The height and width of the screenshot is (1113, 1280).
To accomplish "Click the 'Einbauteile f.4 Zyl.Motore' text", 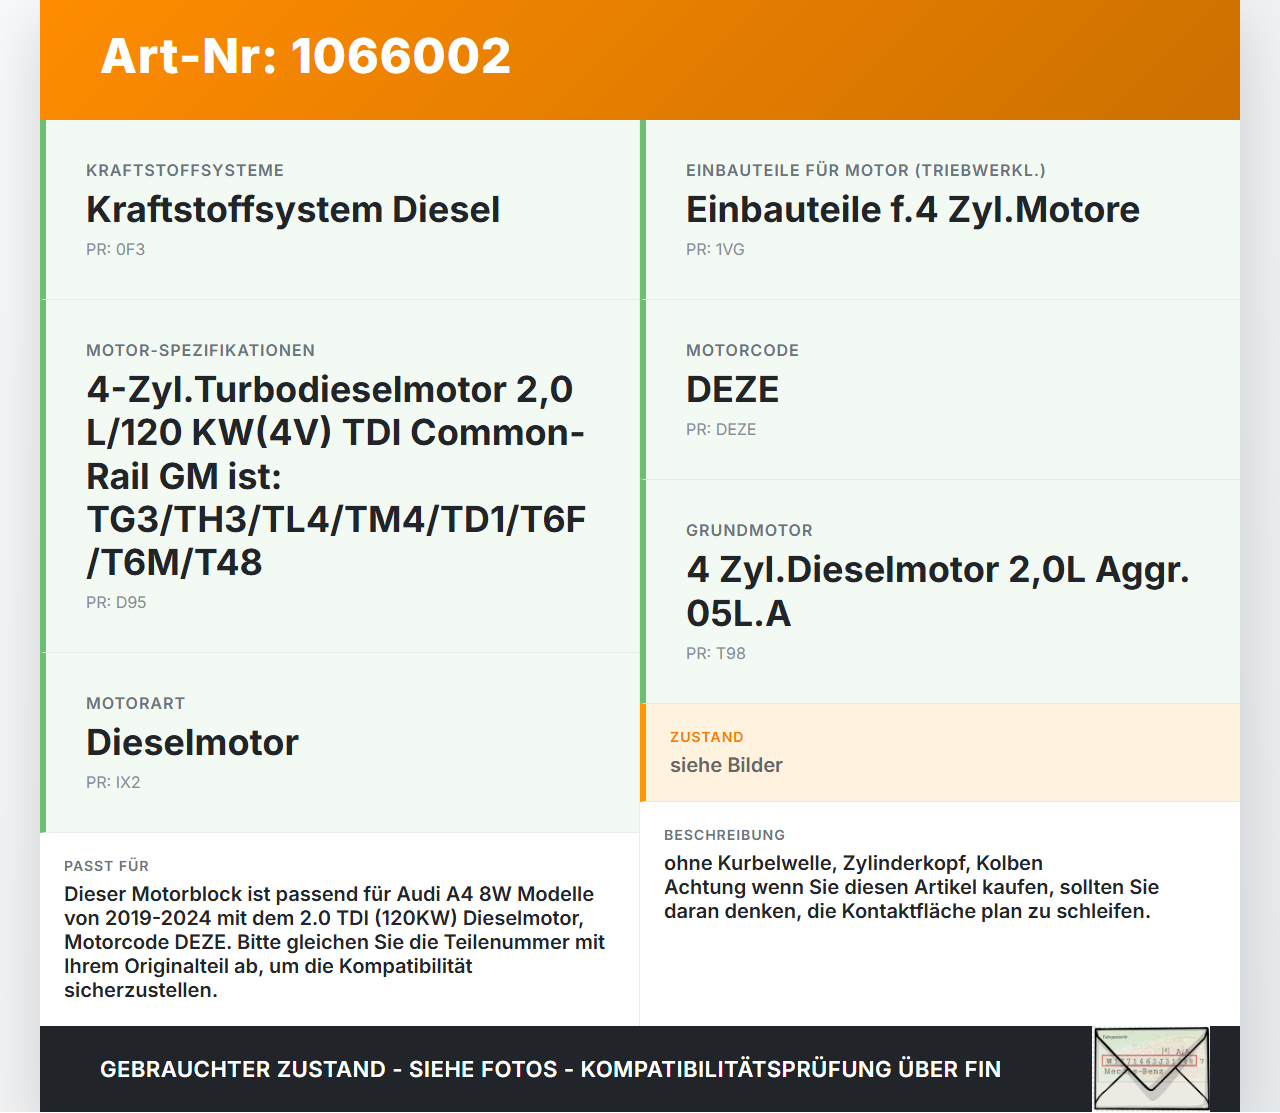I will click(x=913, y=210).
